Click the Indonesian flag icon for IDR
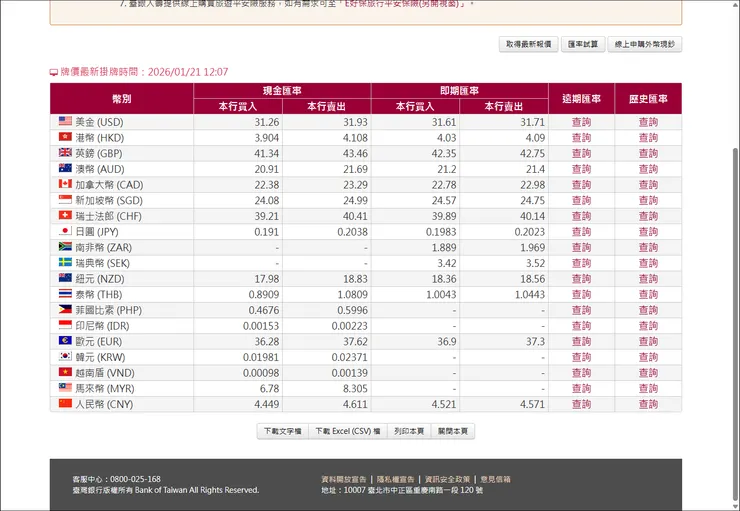The height and width of the screenshot is (511, 740). pyautogui.click(x=65, y=325)
